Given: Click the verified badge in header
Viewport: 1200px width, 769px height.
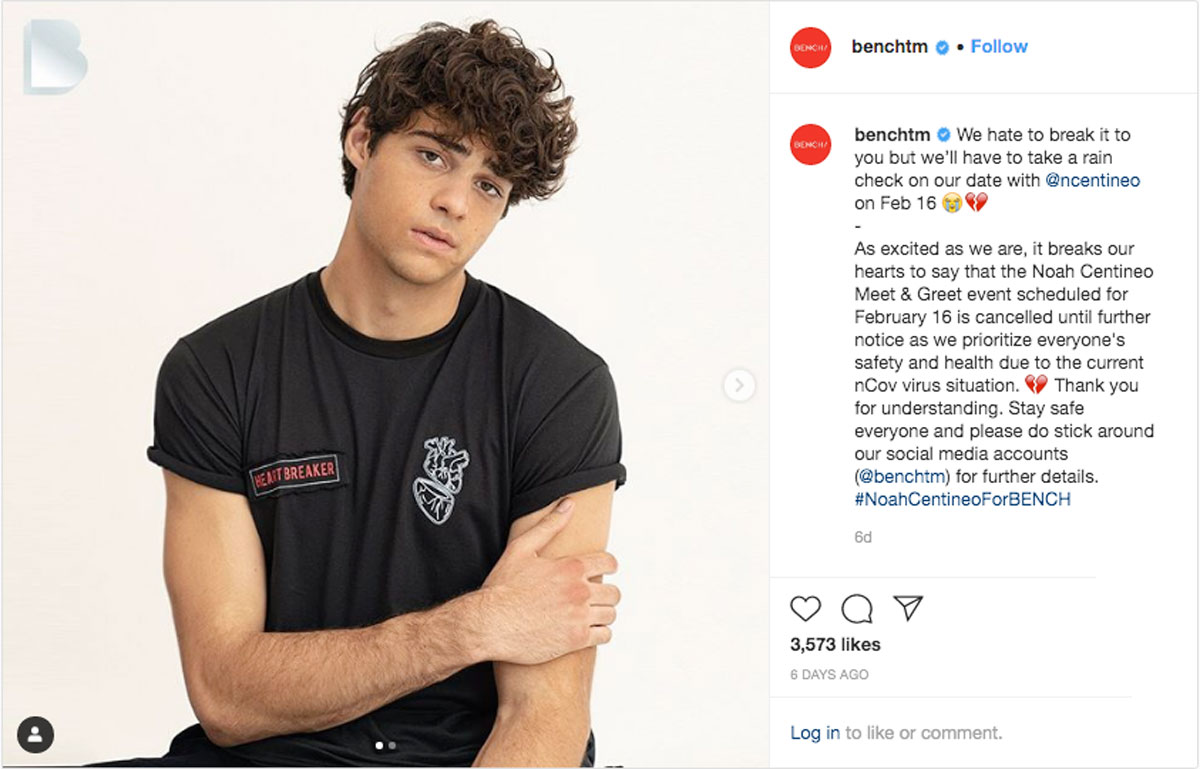Looking at the screenshot, I should point(941,47).
